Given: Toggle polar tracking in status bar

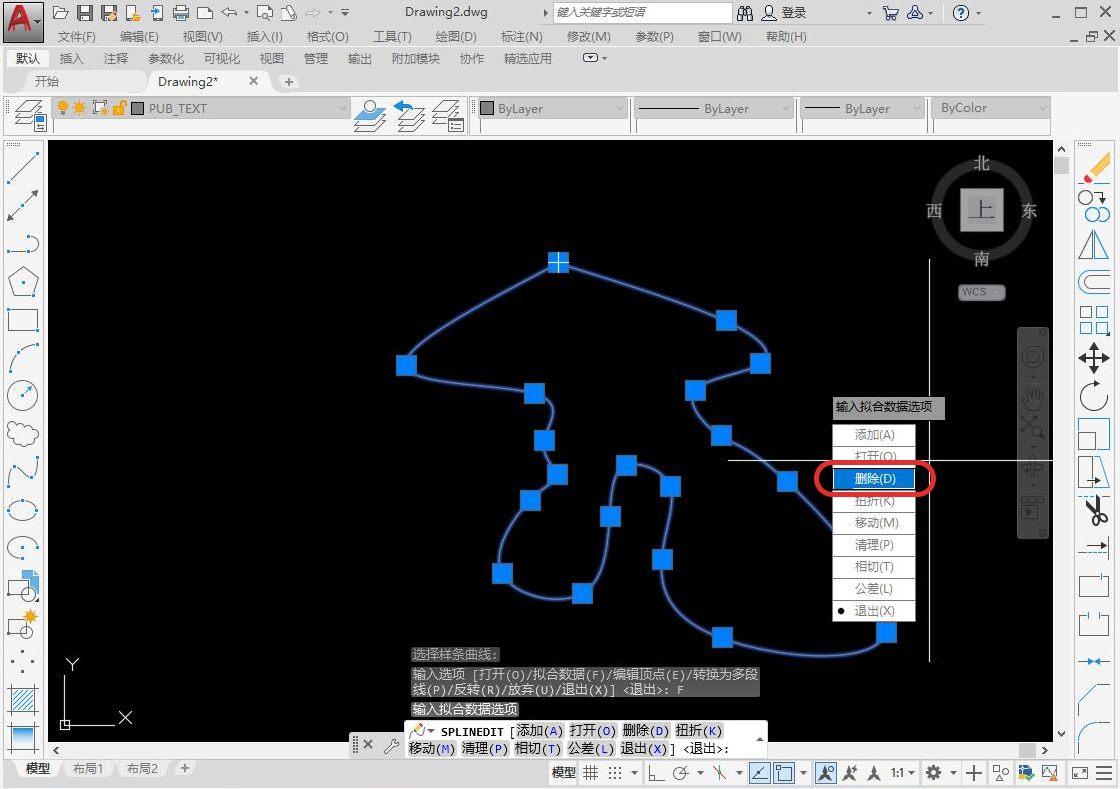Looking at the screenshot, I should coord(681,773).
